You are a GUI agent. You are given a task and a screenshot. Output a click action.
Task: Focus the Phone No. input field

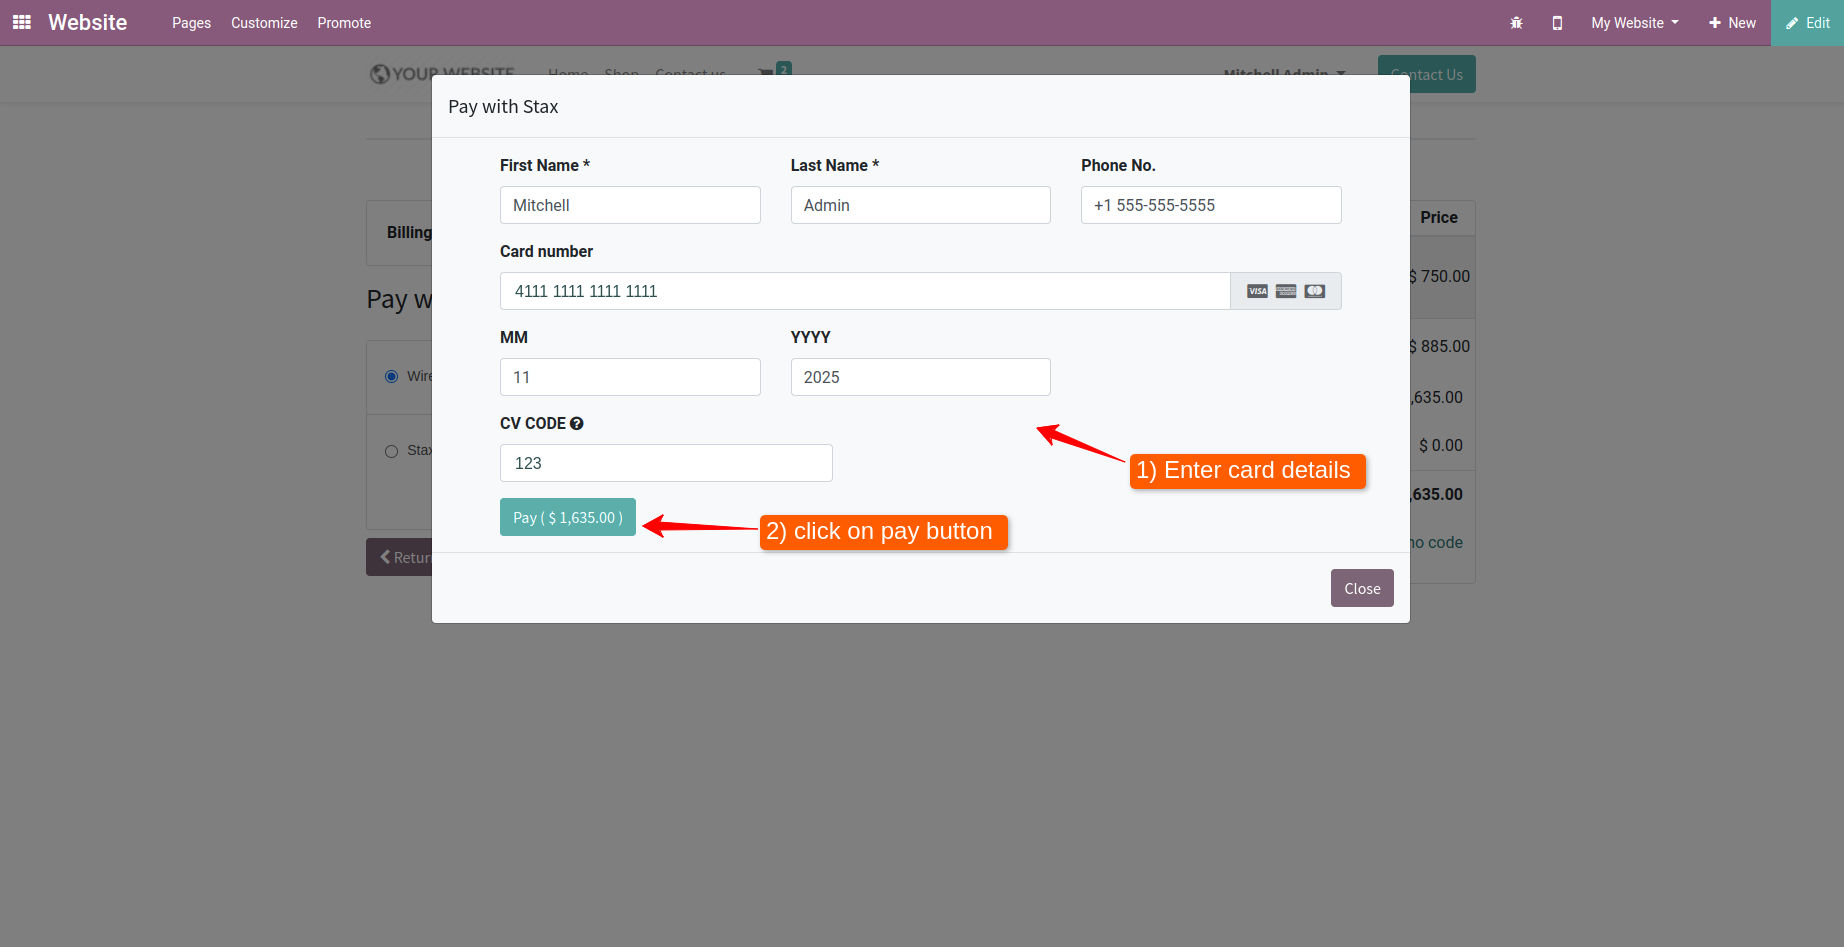pyautogui.click(x=1211, y=205)
